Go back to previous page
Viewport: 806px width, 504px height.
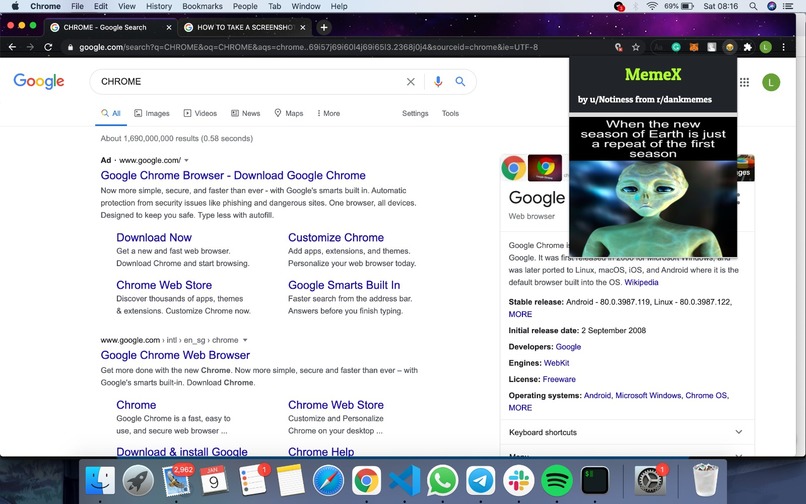(12, 47)
